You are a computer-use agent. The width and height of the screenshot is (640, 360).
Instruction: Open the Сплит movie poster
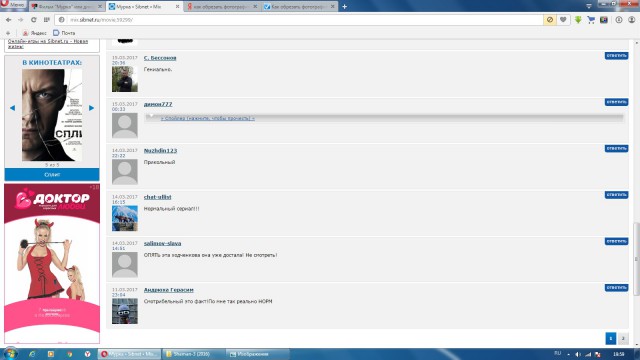52,115
